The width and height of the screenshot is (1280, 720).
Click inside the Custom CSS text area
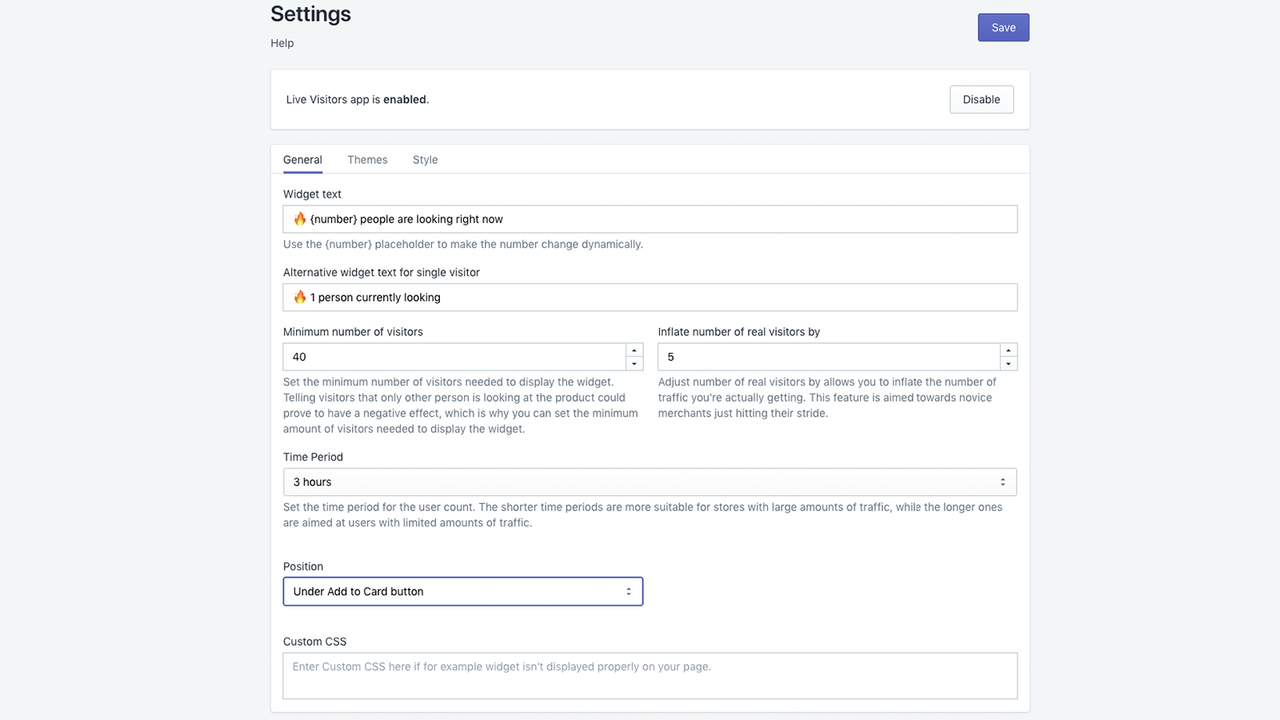pyautogui.click(x=649, y=675)
